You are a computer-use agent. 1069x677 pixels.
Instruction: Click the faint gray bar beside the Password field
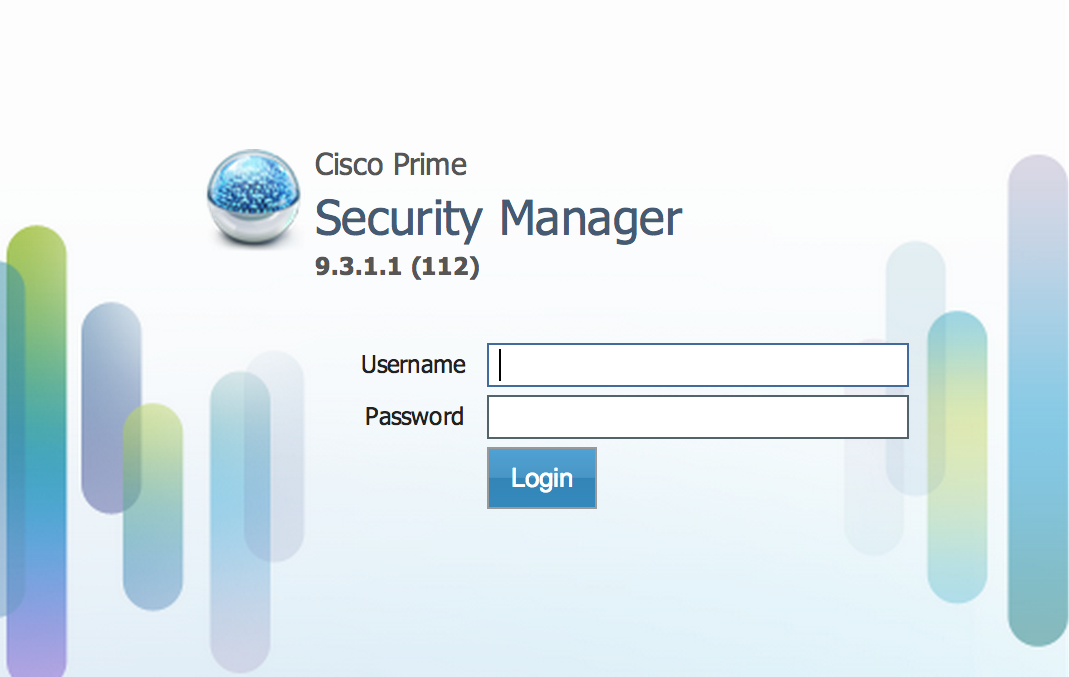(868, 500)
